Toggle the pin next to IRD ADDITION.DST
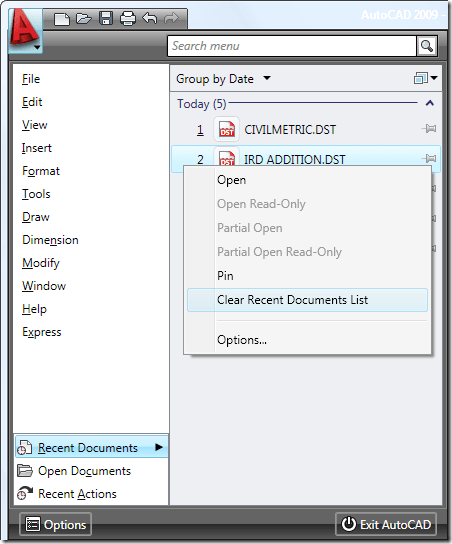 click(429, 159)
